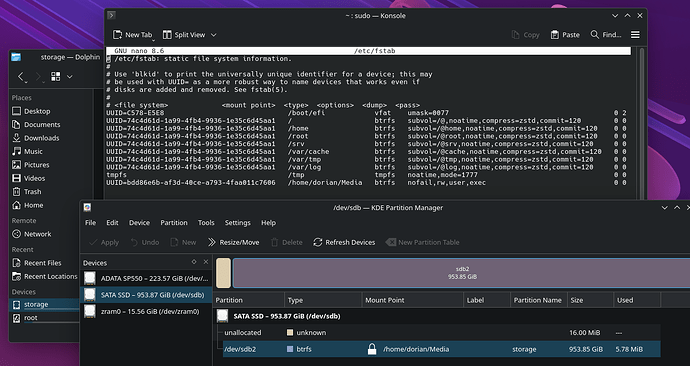The image size is (690, 366).
Task: Click Resize/Move toolbar button
Action: click(x=233, y=242)
